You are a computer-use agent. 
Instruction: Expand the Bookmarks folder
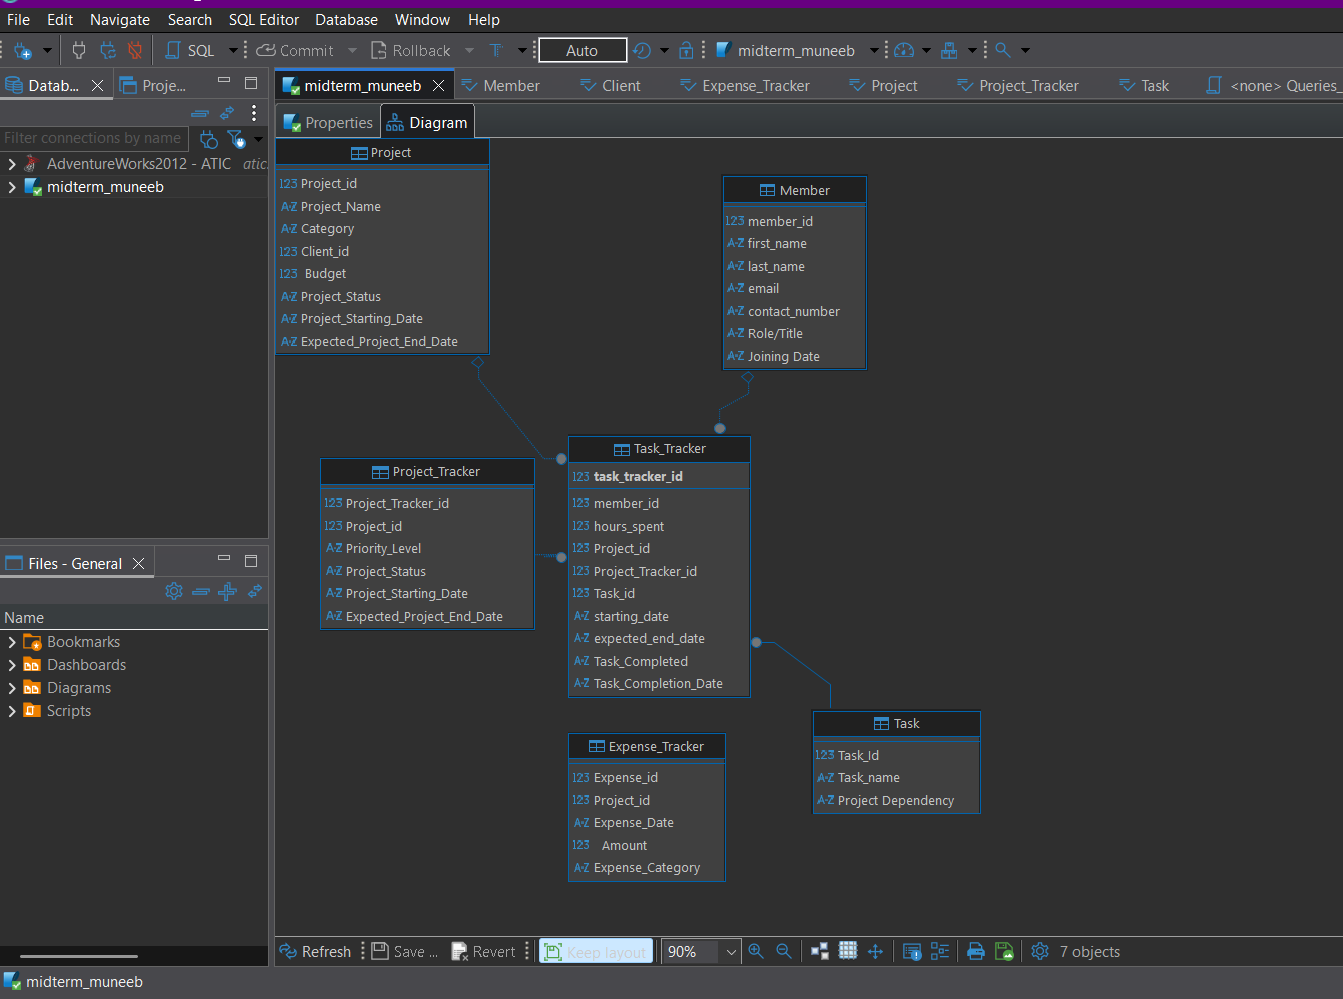[x=12, y=642]
